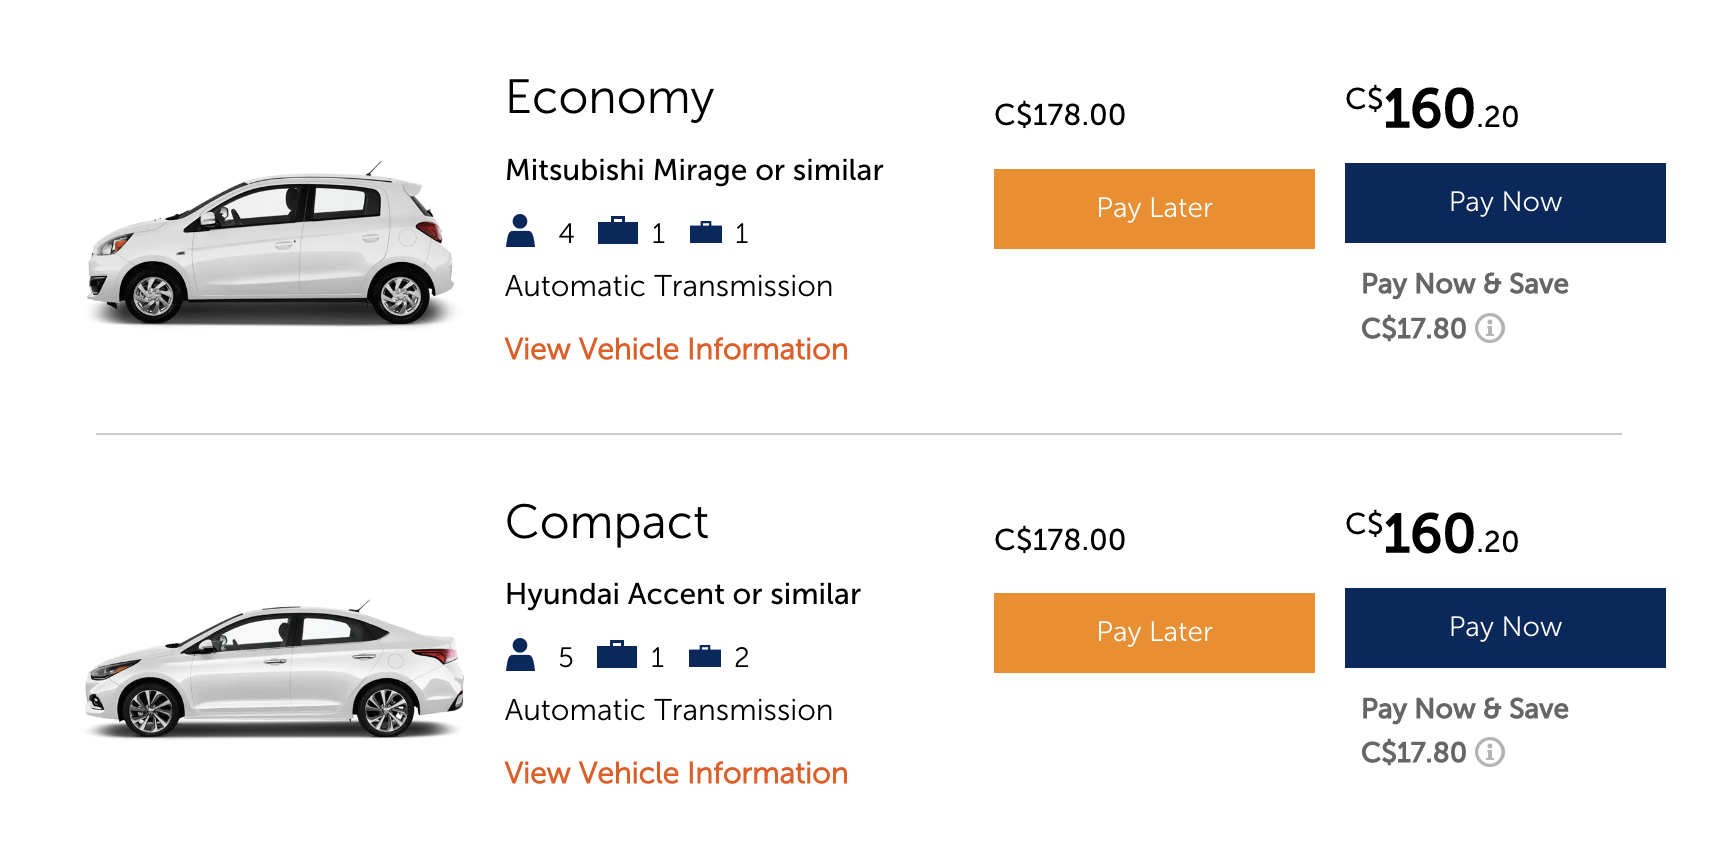Click the Economy category heading
The height and width of the screenshot is (848, 1718).
click(x=610, y=99)
